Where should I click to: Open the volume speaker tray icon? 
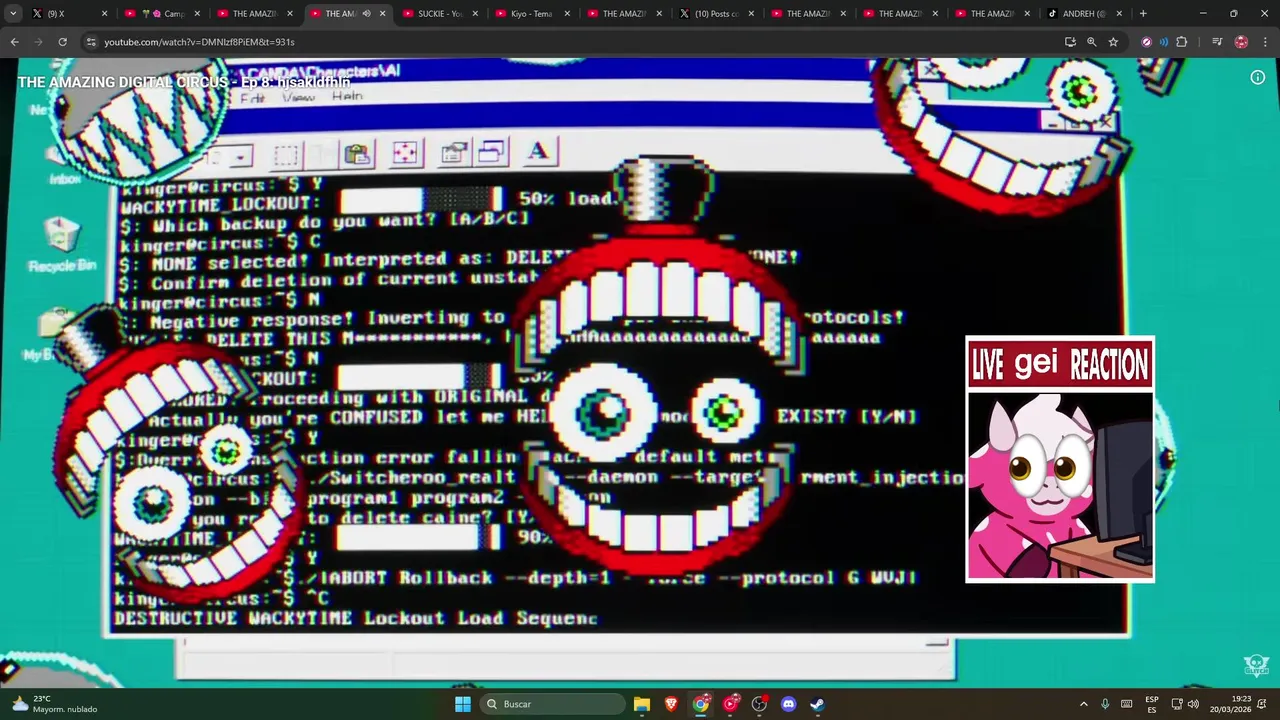1193,704
